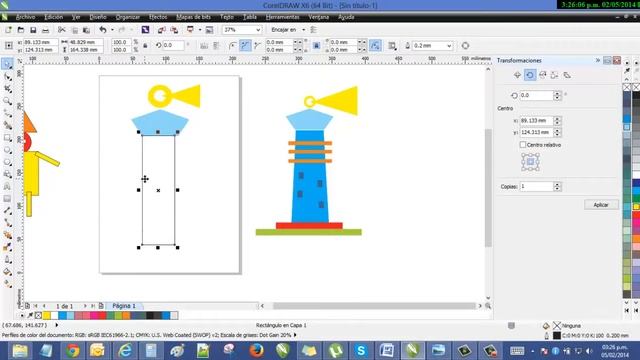Open Google Chrome from taskbar
640x360 pixels.
click(x=73, y=351)
